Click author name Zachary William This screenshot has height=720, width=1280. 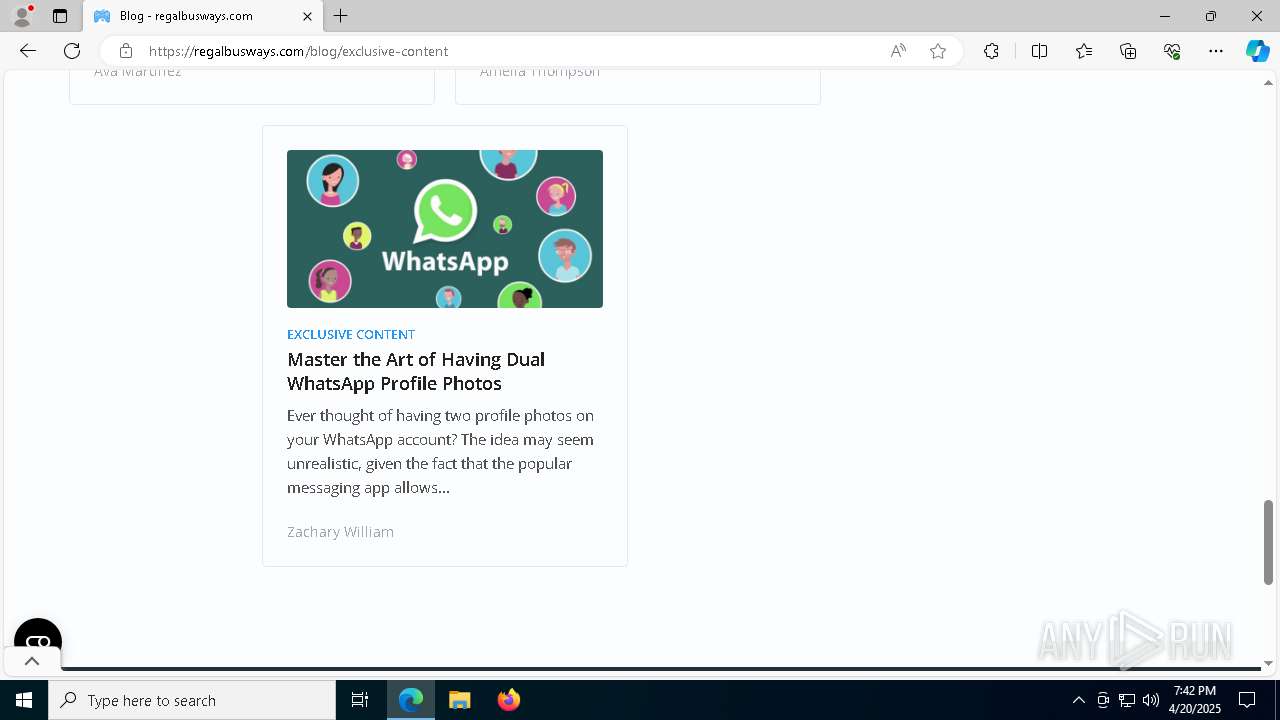tap(340, 532)
